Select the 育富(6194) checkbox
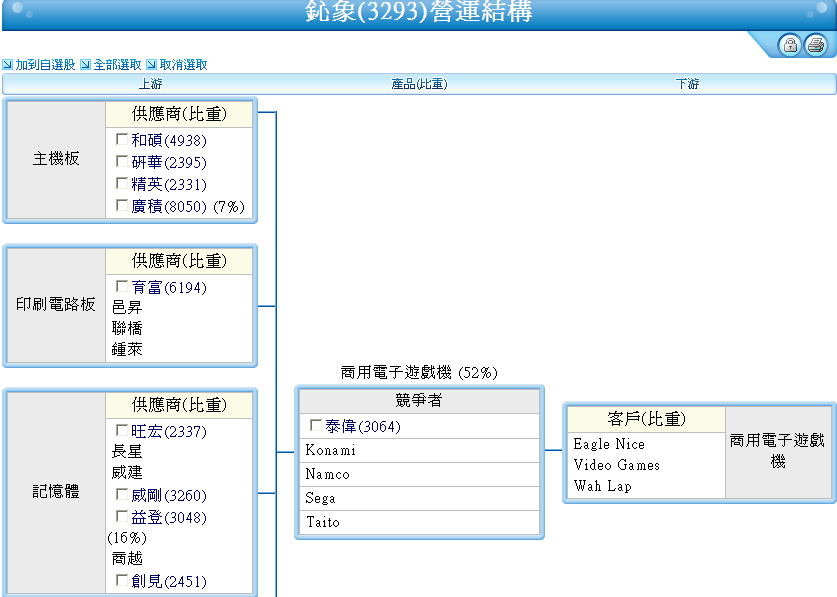 [x=122, y=287]
